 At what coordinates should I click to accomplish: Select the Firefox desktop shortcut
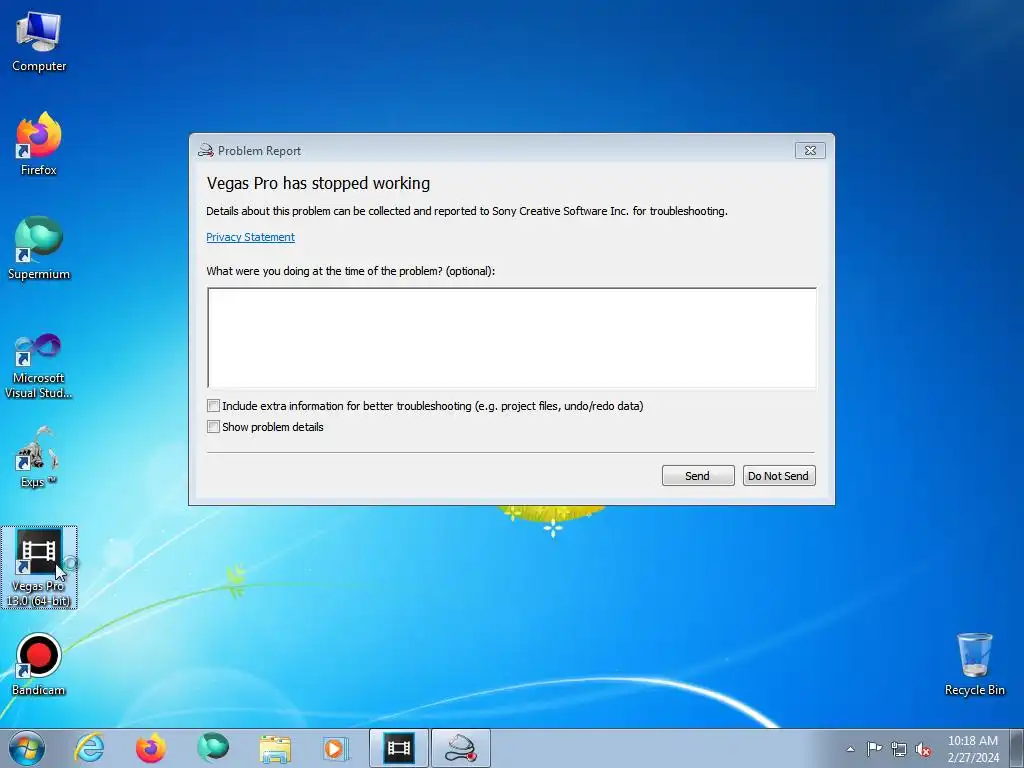(39, 144)
